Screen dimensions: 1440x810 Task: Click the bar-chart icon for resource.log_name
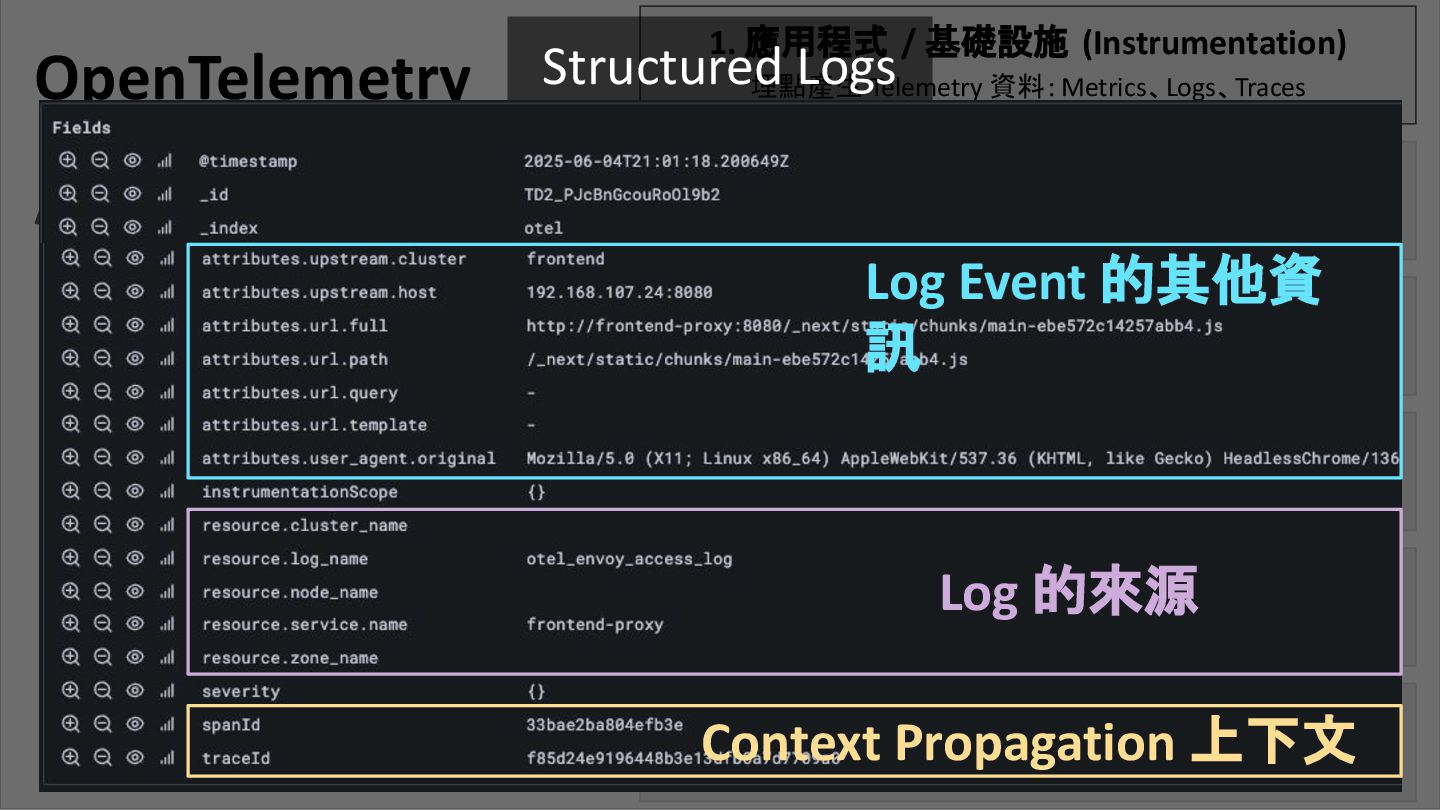(166, 558)
